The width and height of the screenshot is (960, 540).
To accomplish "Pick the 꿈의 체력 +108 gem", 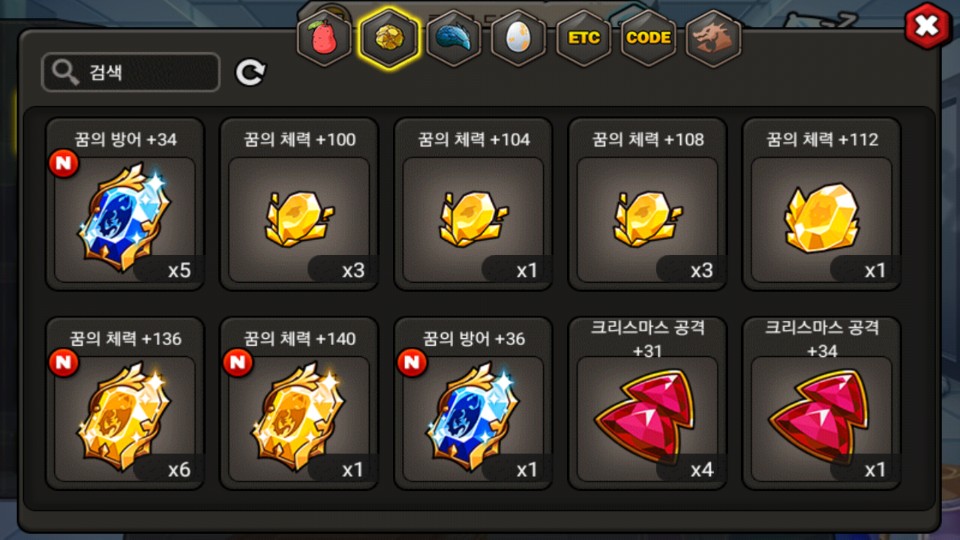I will [x=647, y=204].
